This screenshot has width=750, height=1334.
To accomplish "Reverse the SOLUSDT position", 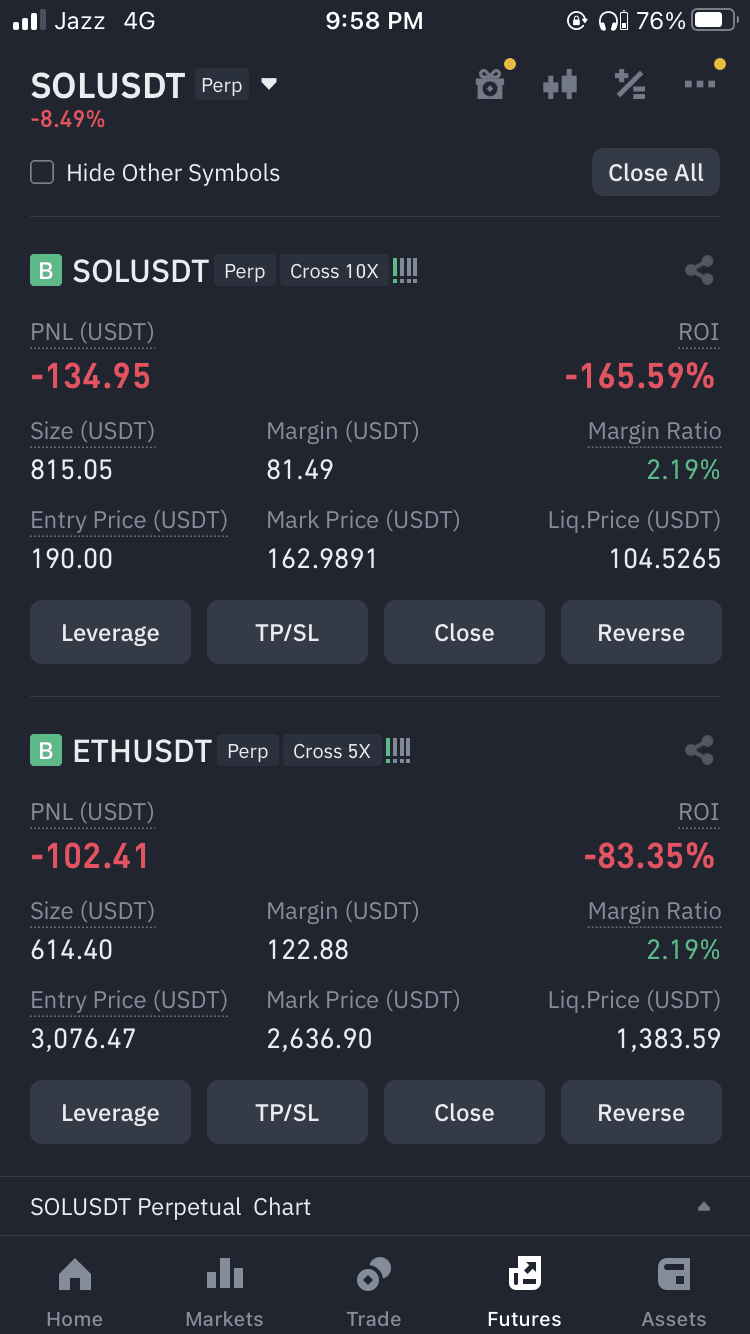I will click(x=641, y=632).
